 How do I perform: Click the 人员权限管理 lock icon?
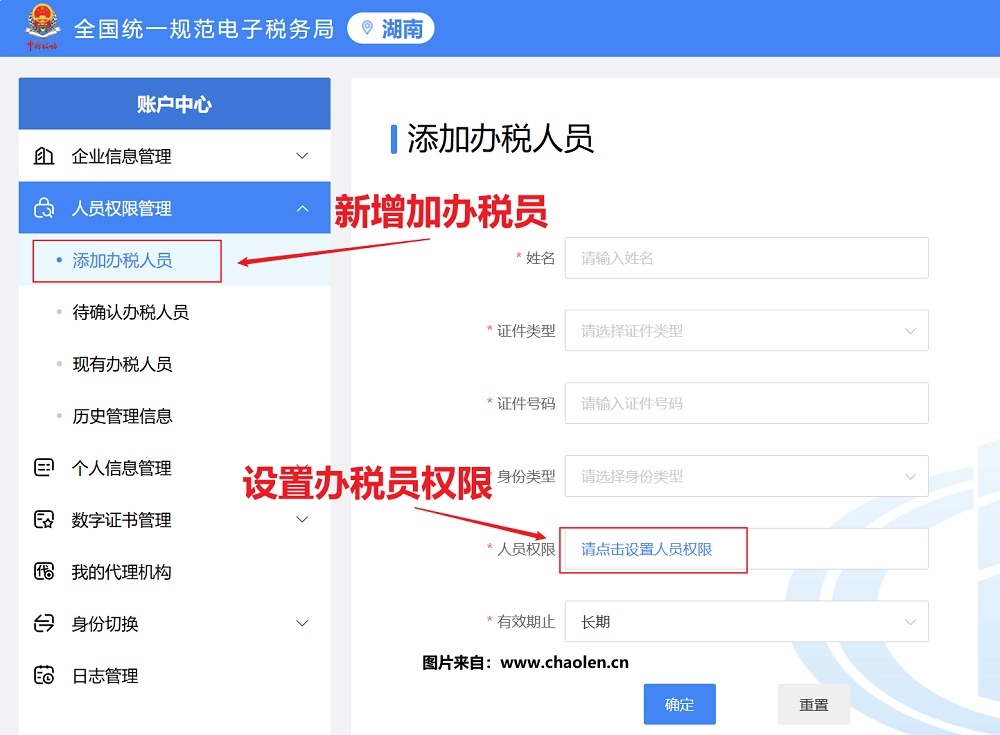(43, 208)
